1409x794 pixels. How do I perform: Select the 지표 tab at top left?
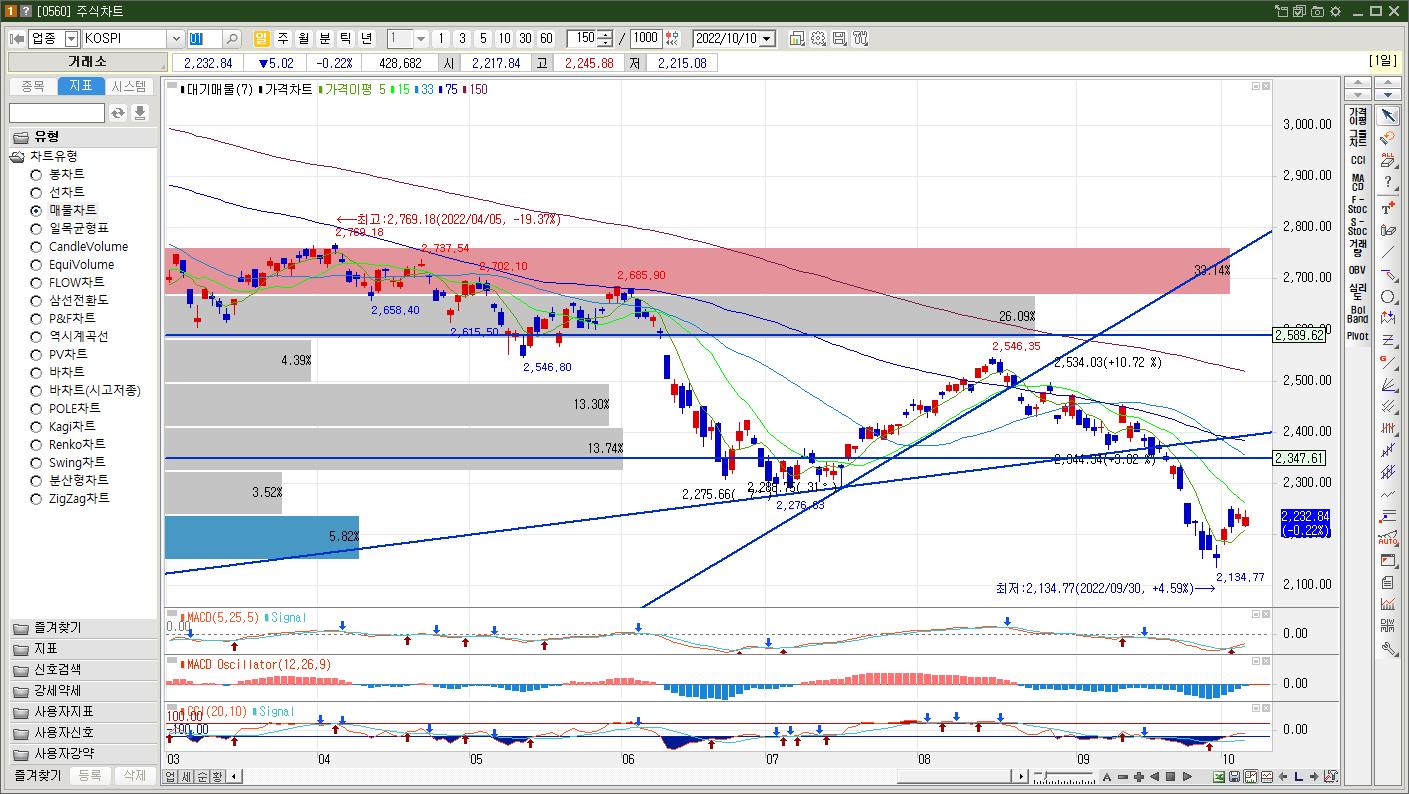click(x=81, y=87)
